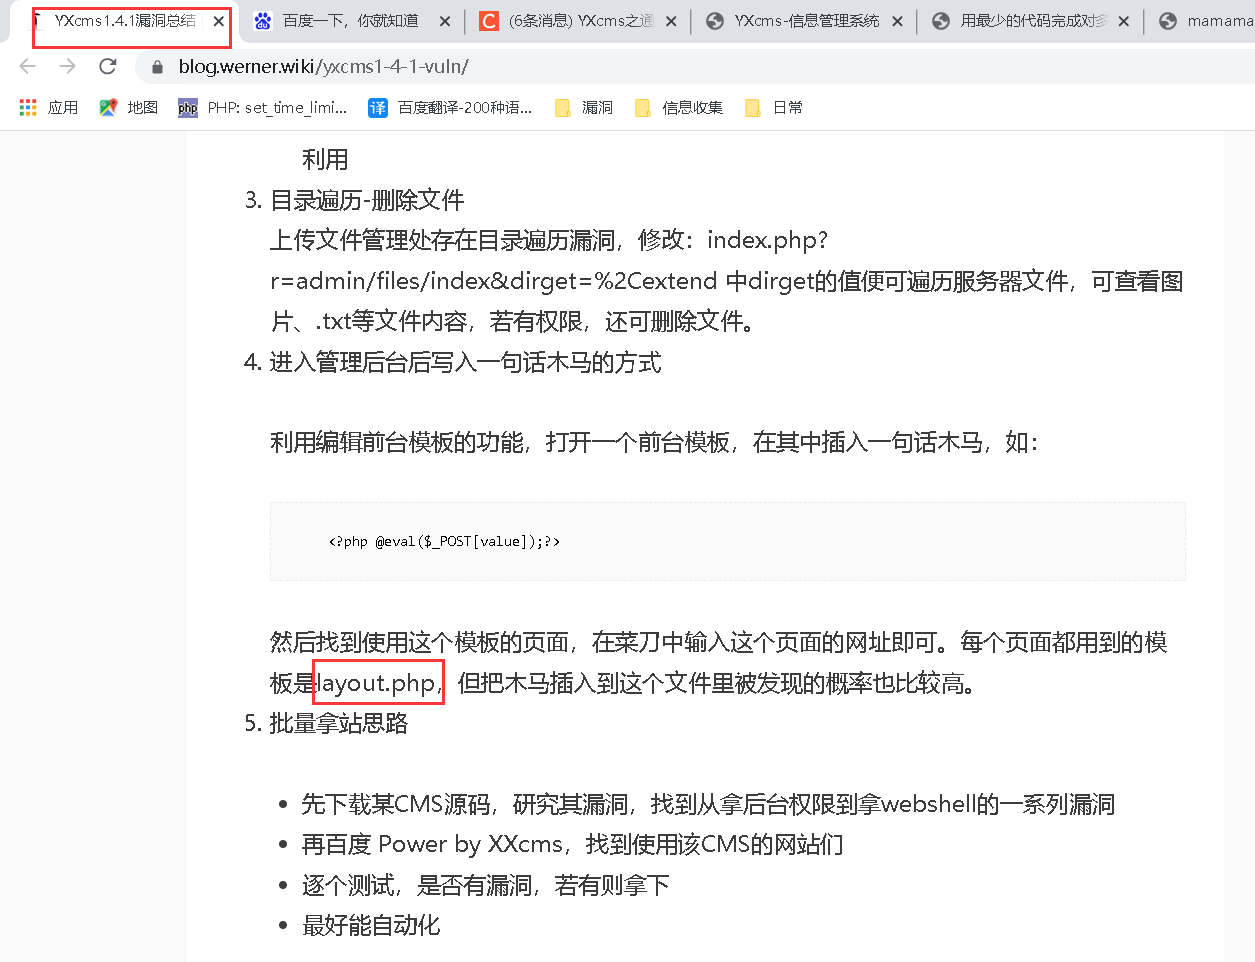
Task: Click the text r=admin/files/index&dirget=%2Cextend
Action: tap(494, 281)
